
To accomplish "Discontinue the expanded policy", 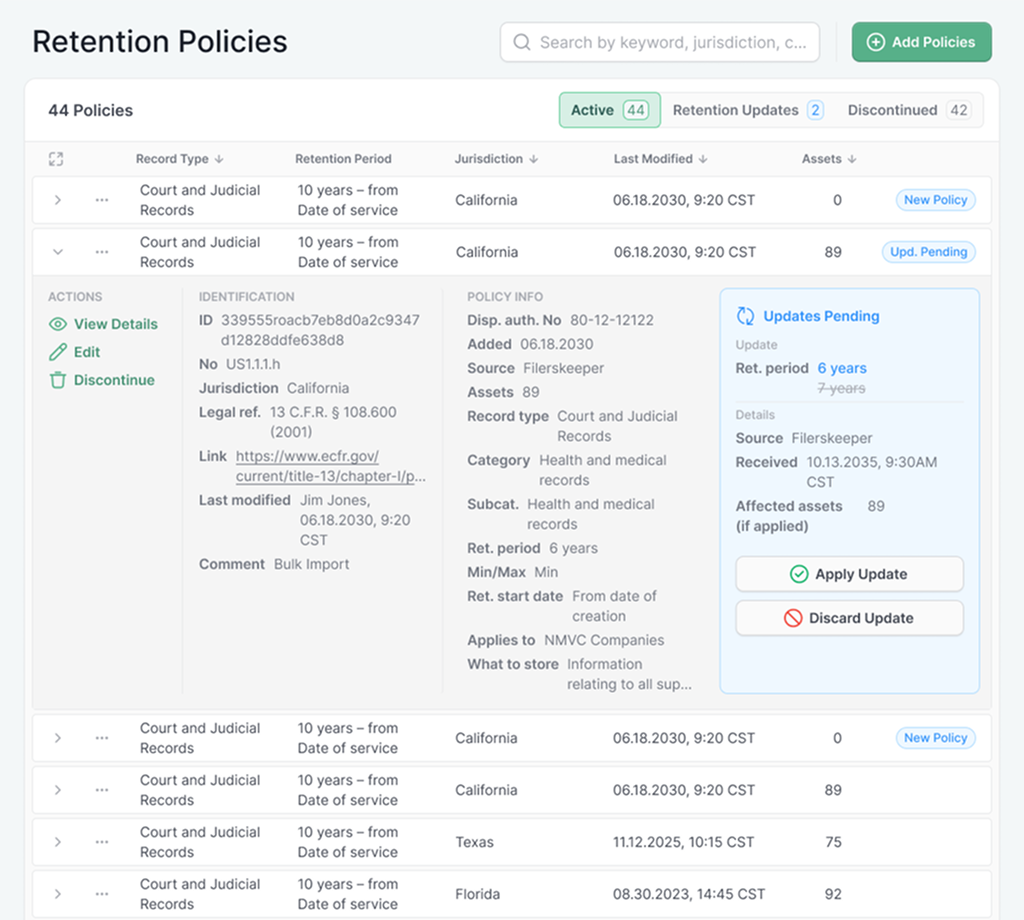I will 102,380.
